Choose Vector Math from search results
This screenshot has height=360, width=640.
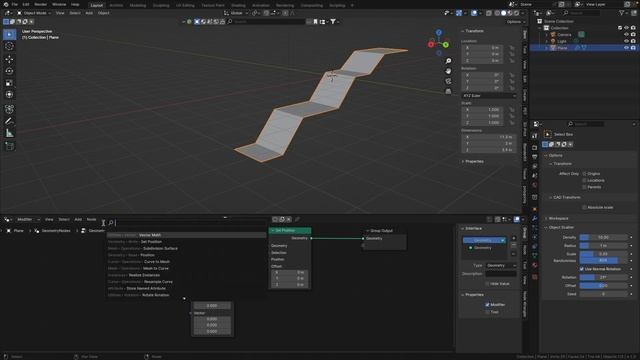pos(187,236)
